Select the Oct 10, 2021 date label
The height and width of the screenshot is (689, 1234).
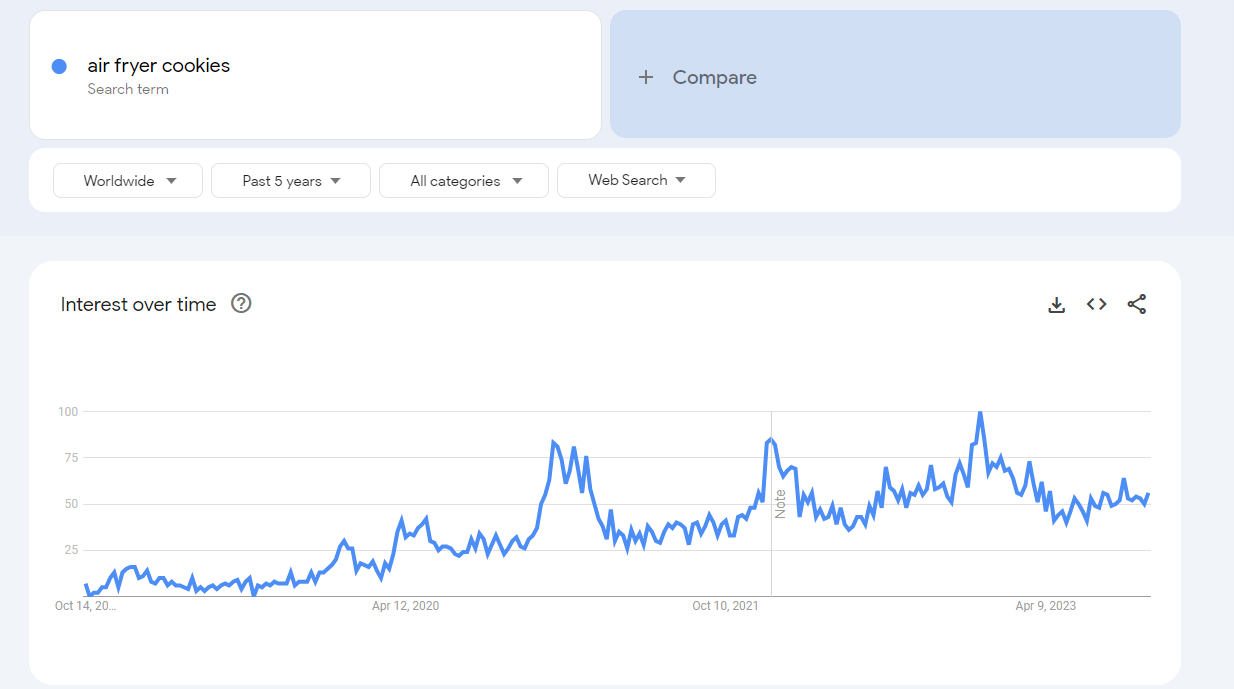point(726,606)
